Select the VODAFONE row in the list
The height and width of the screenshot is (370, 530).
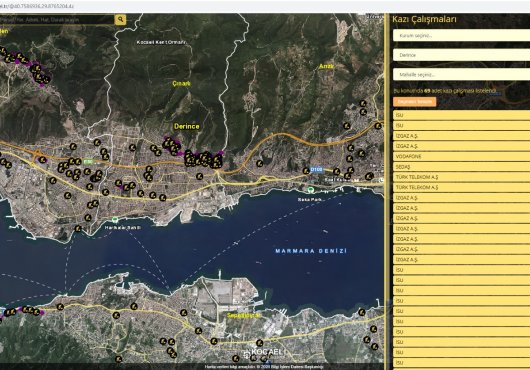click(x=461, y=156)
